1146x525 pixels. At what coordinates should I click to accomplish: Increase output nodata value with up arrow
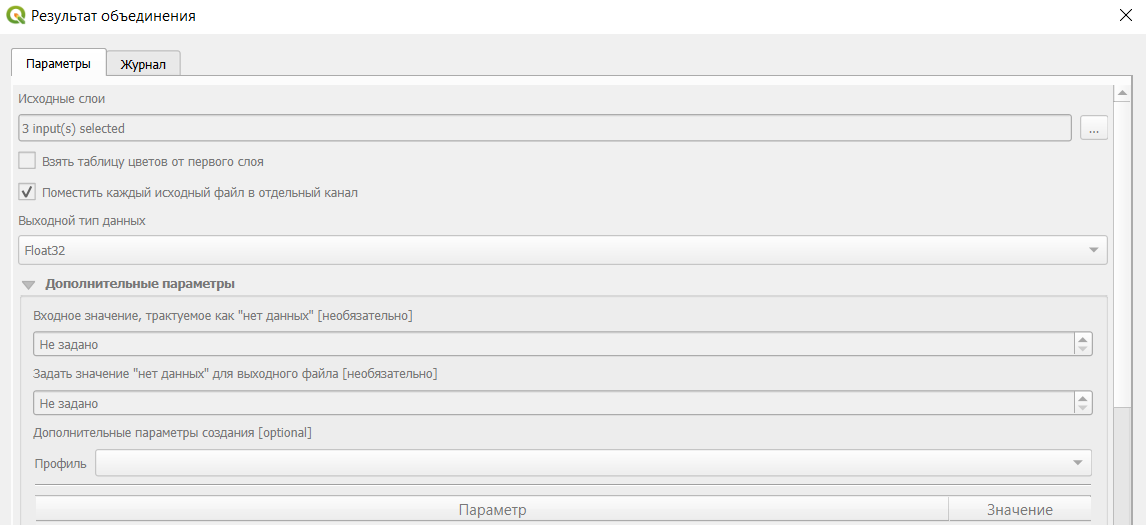click(1082, 398)
